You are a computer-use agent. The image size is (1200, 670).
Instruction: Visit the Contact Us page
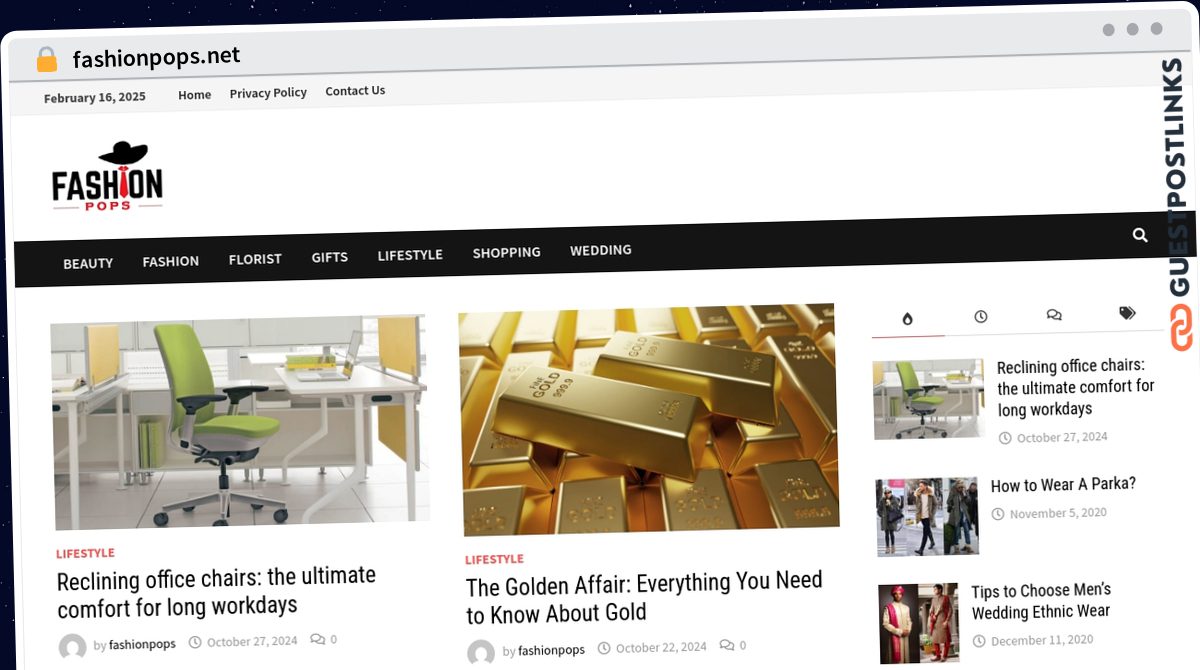(x=355, y=91)
